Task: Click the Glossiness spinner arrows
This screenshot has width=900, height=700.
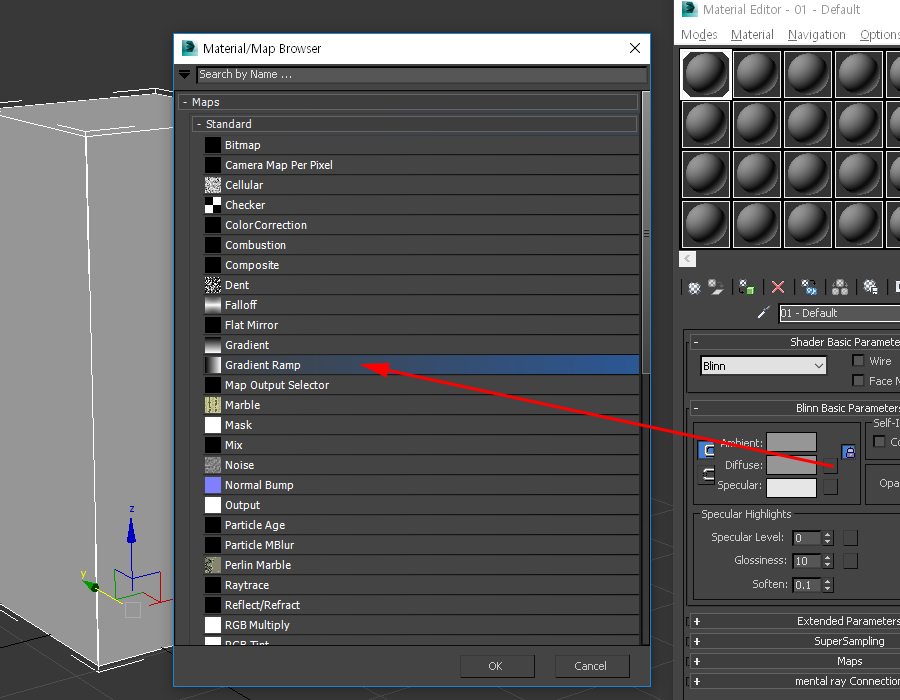Action: point(827,561)
